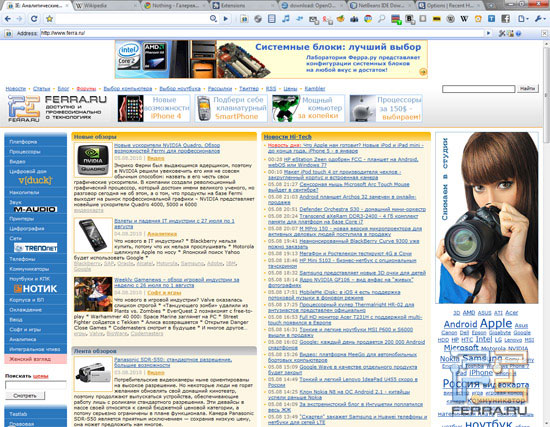Click the black W Wikipedia extension icon

[464, 19]
